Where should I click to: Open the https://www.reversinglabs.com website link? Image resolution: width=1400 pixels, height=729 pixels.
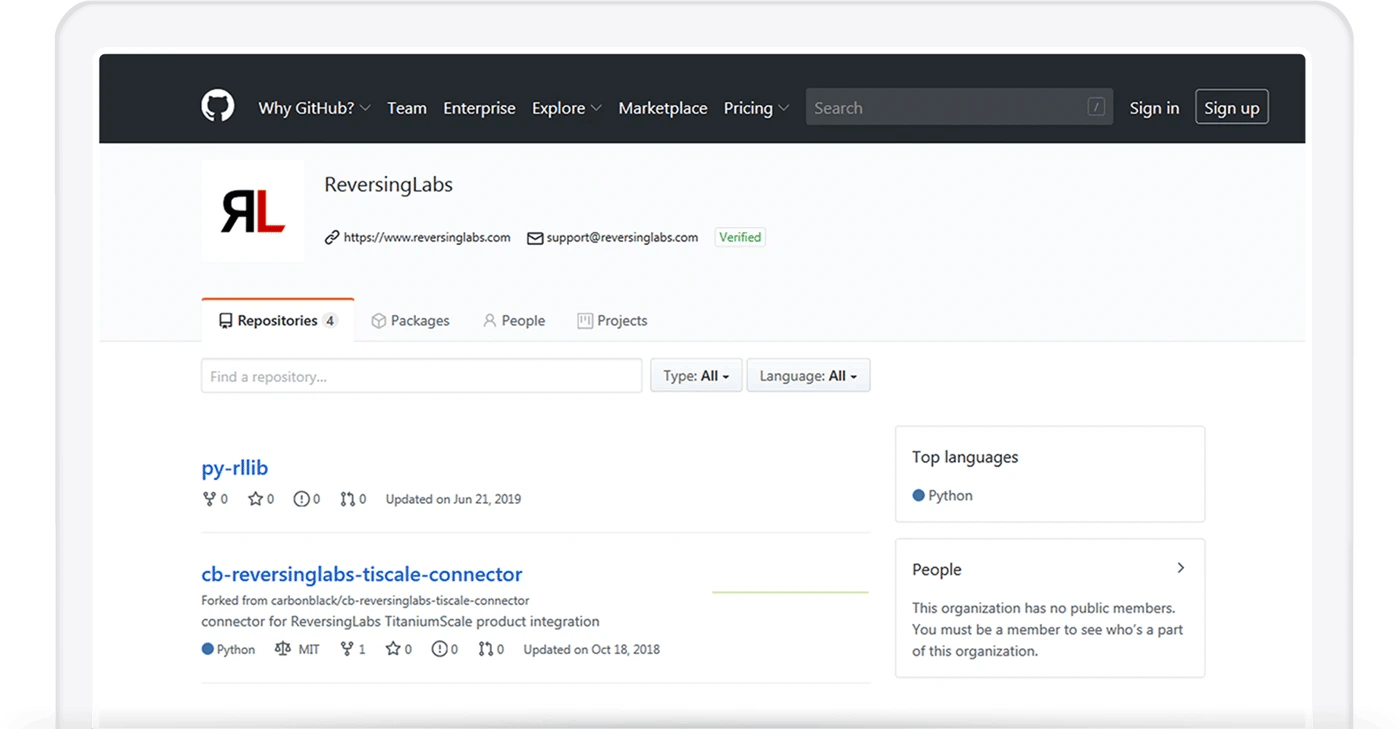[x=427, y=238]
